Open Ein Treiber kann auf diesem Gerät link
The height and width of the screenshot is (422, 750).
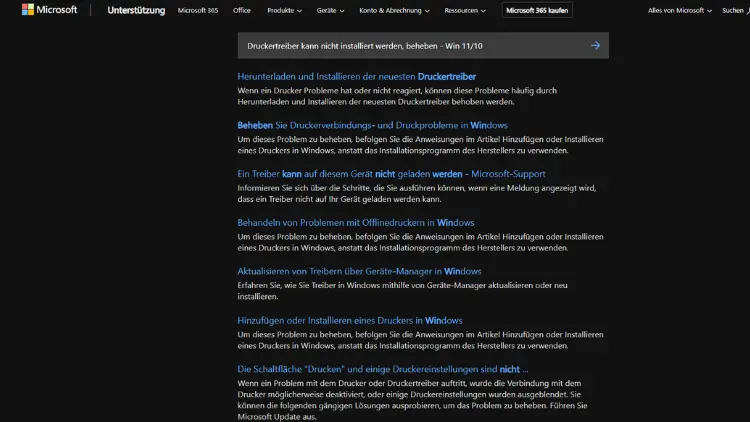(391, 174)
